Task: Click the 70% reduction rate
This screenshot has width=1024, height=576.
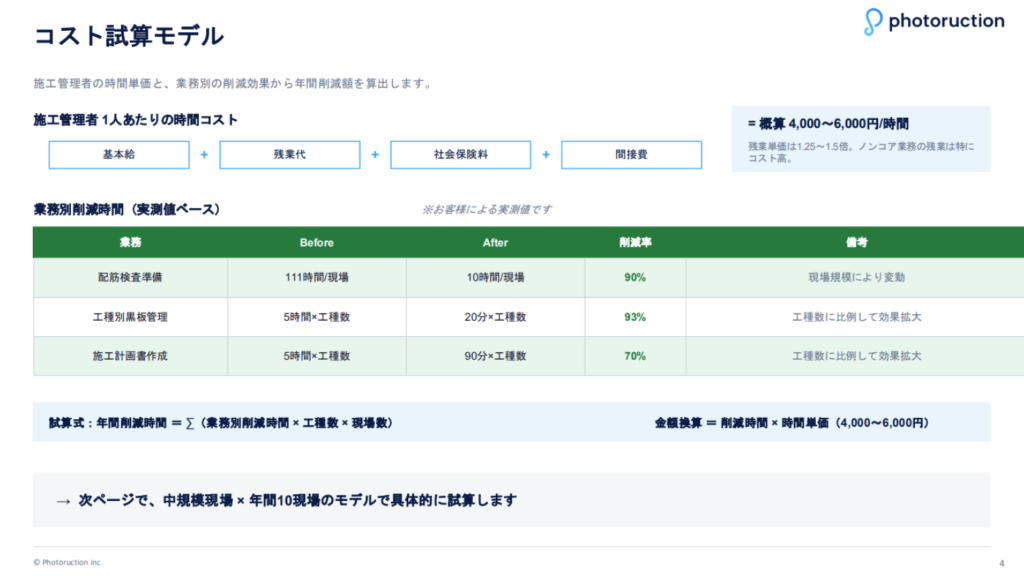Action: 635,356
